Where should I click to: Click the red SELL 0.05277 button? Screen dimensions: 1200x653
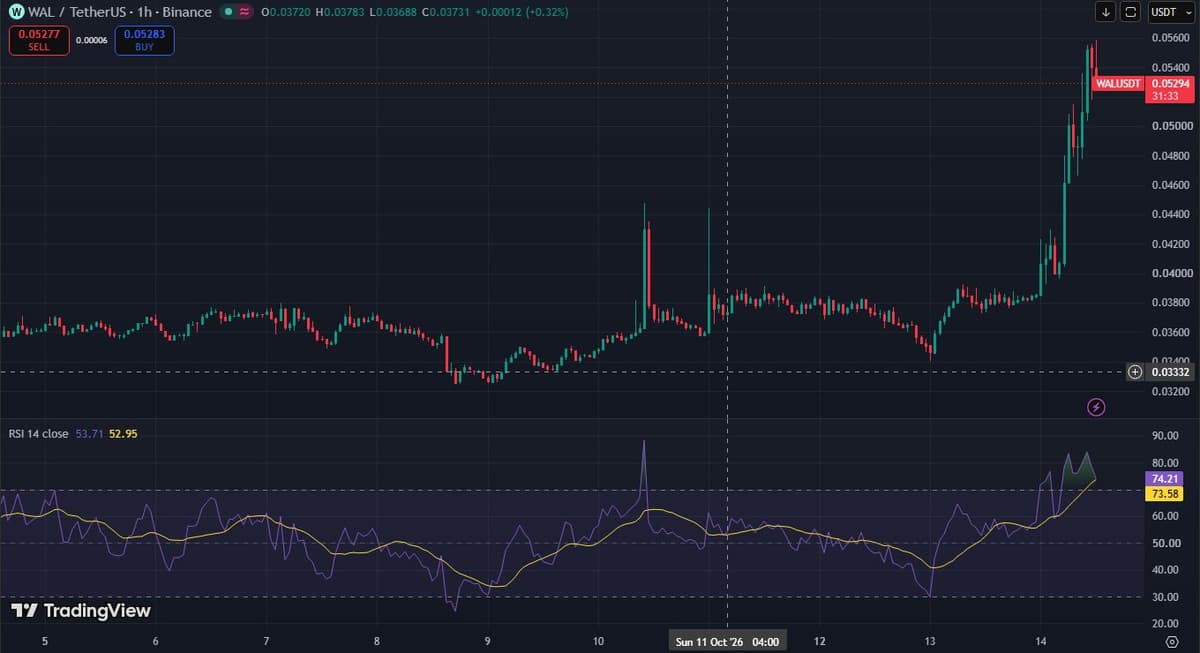click(39, 40)
